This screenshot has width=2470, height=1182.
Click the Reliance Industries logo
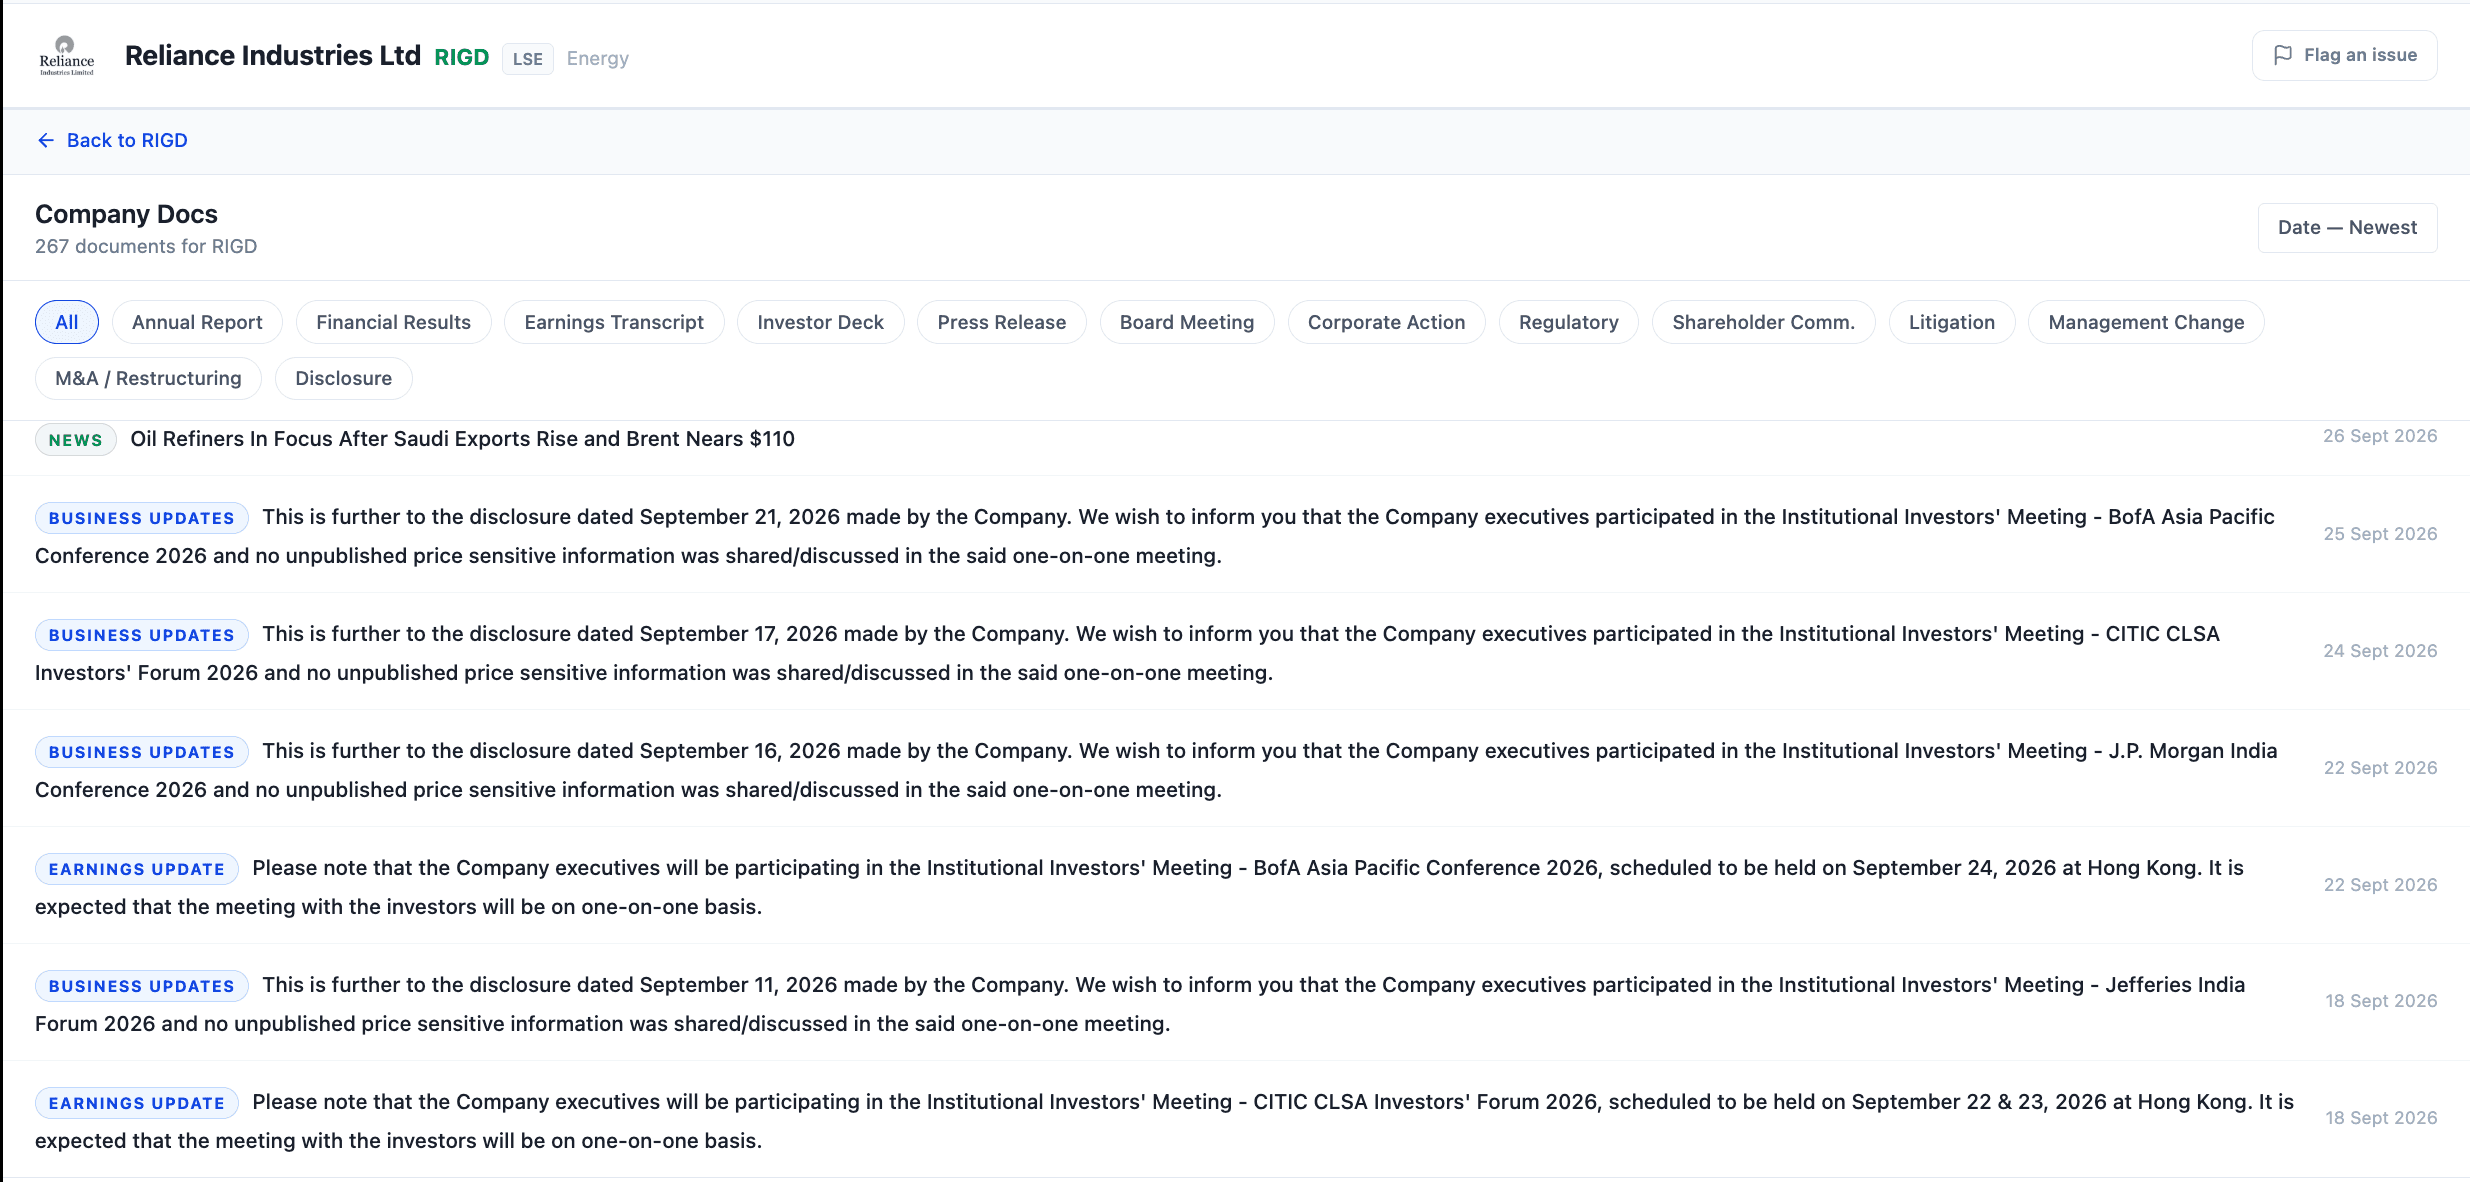coord(67,56)
